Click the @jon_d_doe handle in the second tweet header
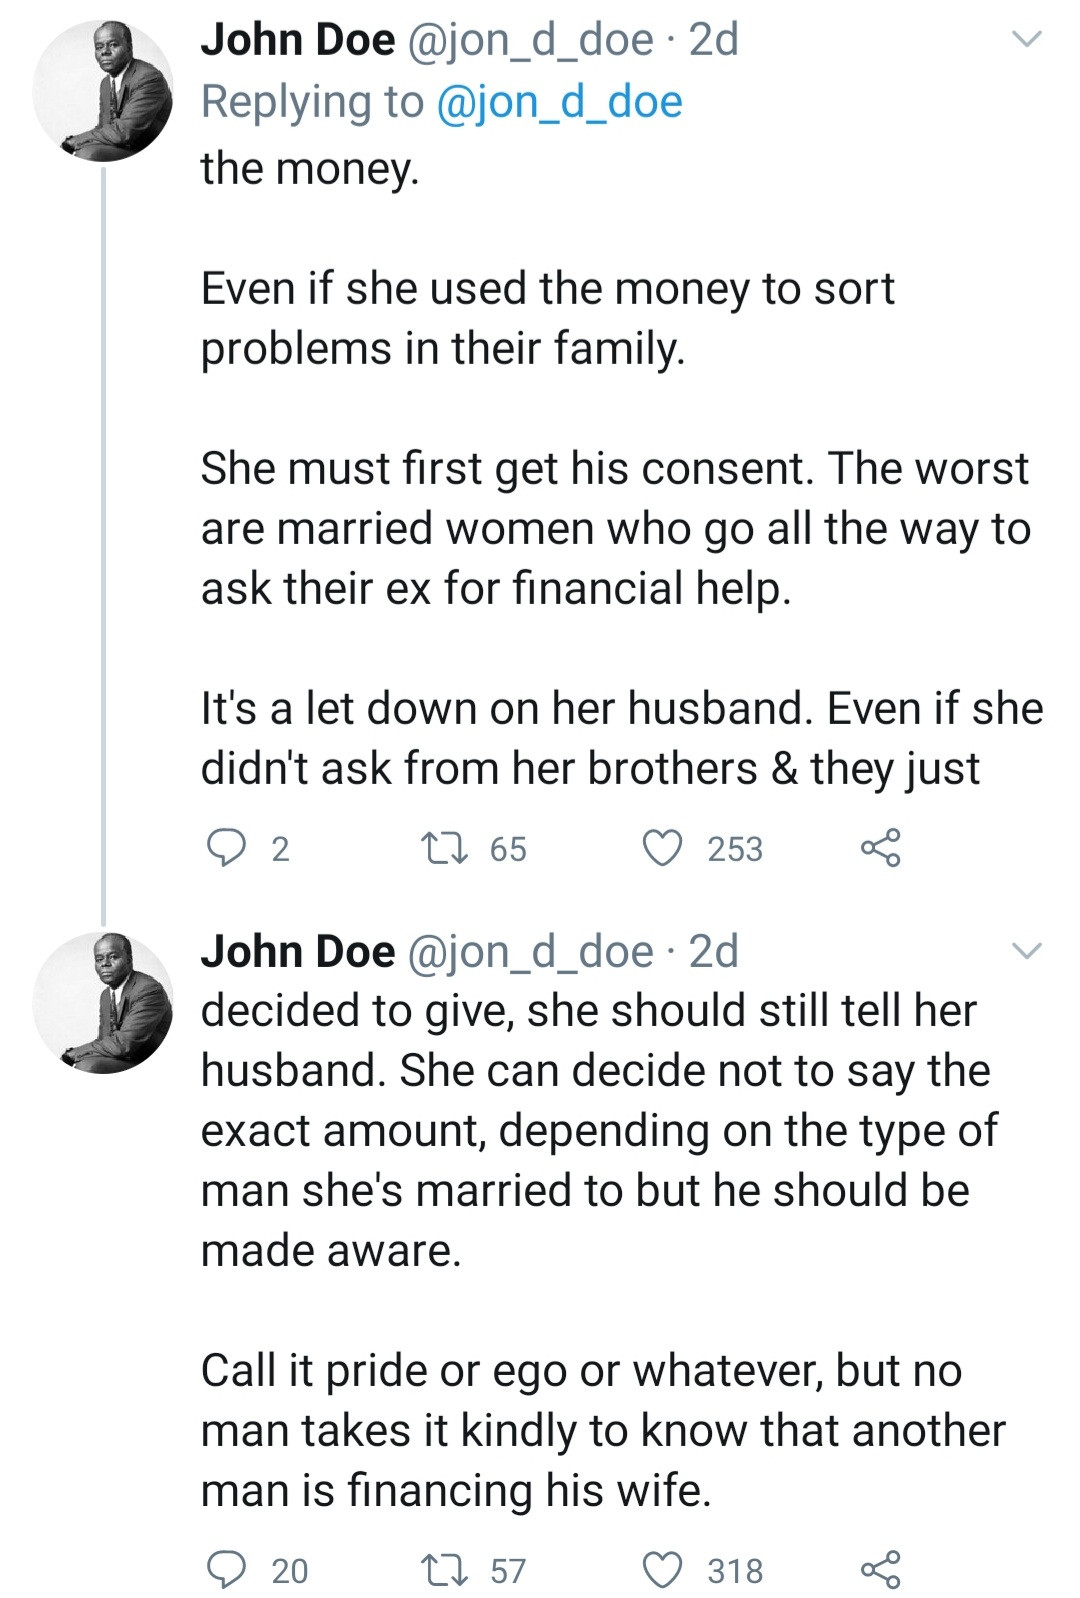Image resolution: width=1080 pixels, height=1598 pixels. tap(530, 951)
